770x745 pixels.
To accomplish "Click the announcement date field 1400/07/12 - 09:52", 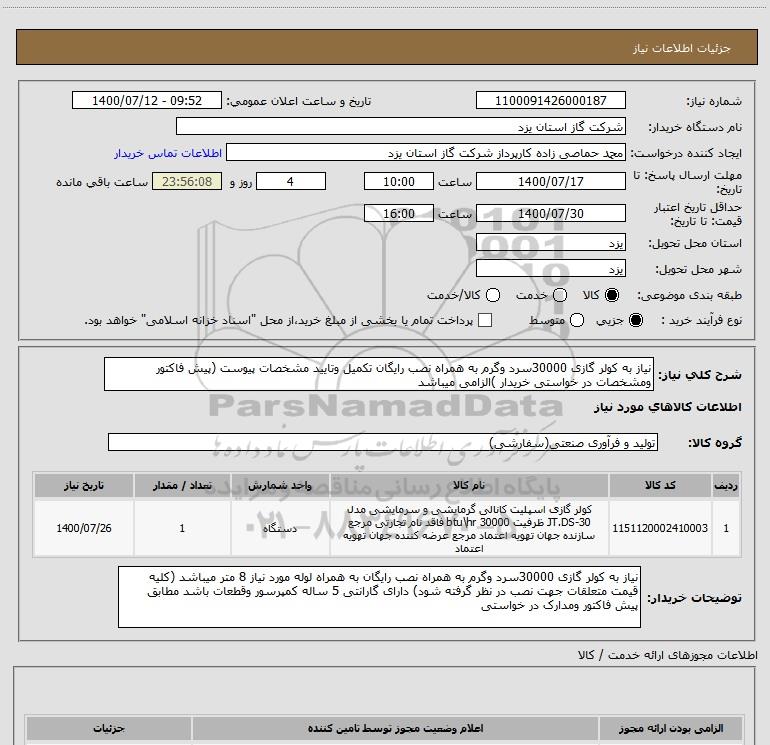I will click(147, 100).
